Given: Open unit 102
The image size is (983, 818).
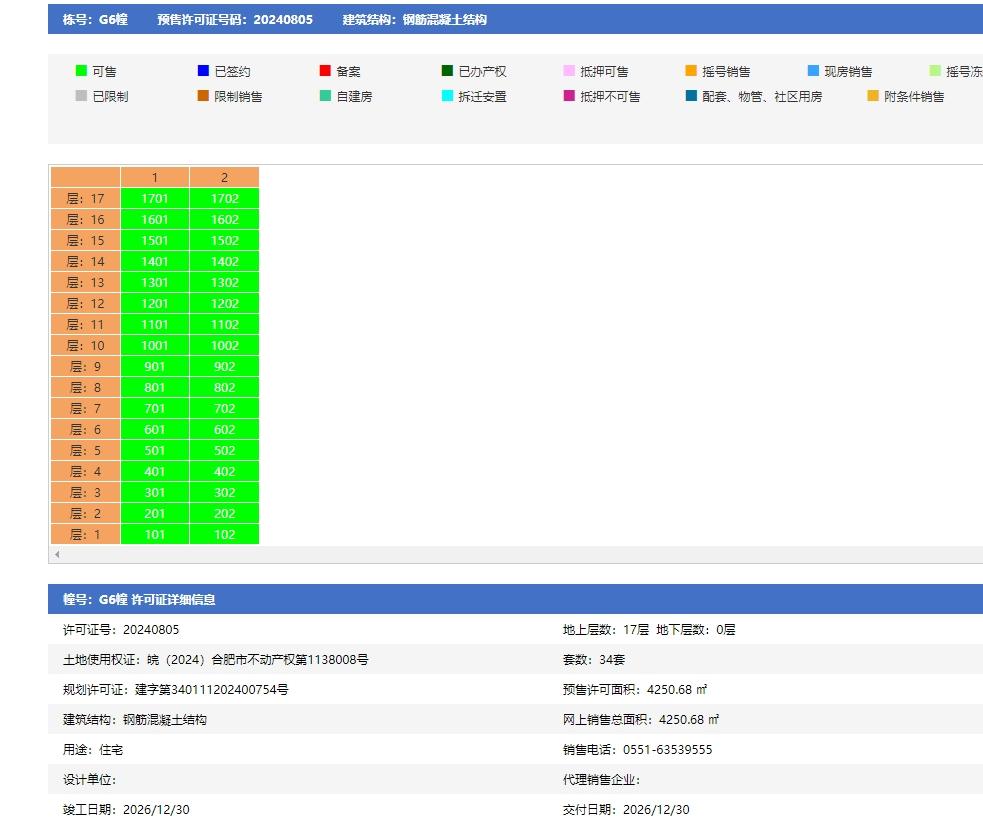Looking at the screenshot, I should tap(224, 535).
